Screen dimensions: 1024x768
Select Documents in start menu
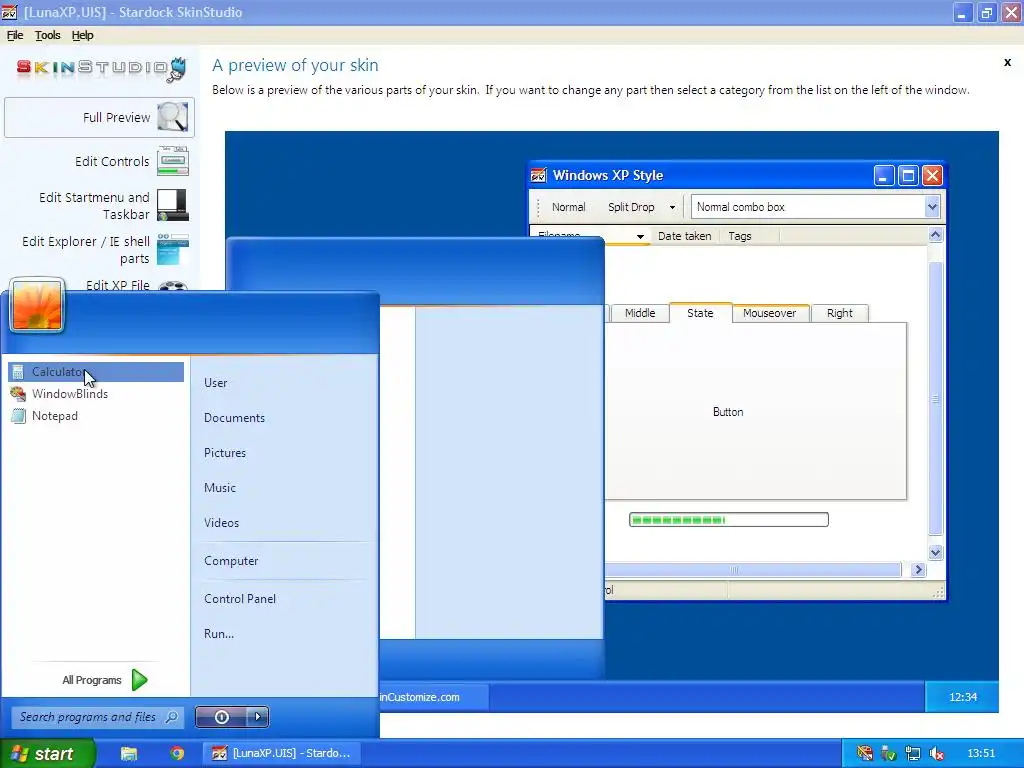point(234,418)
